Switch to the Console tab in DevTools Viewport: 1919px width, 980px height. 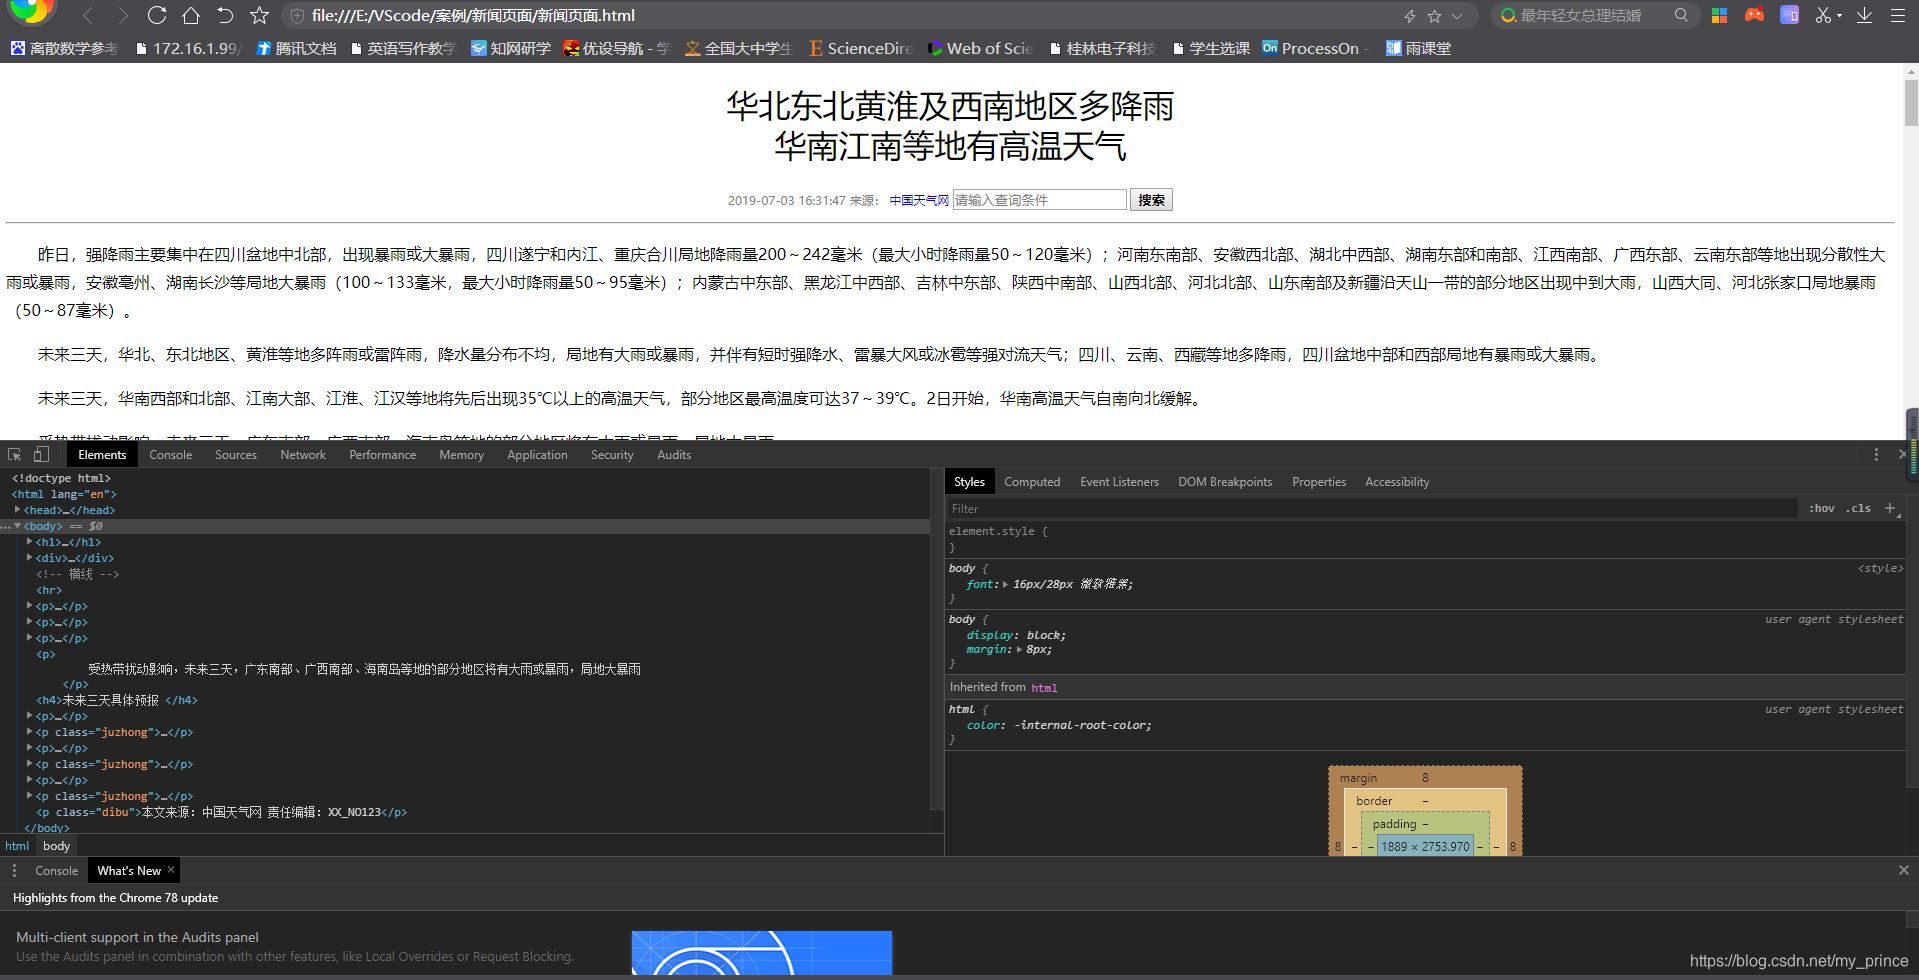click(171, 455)
